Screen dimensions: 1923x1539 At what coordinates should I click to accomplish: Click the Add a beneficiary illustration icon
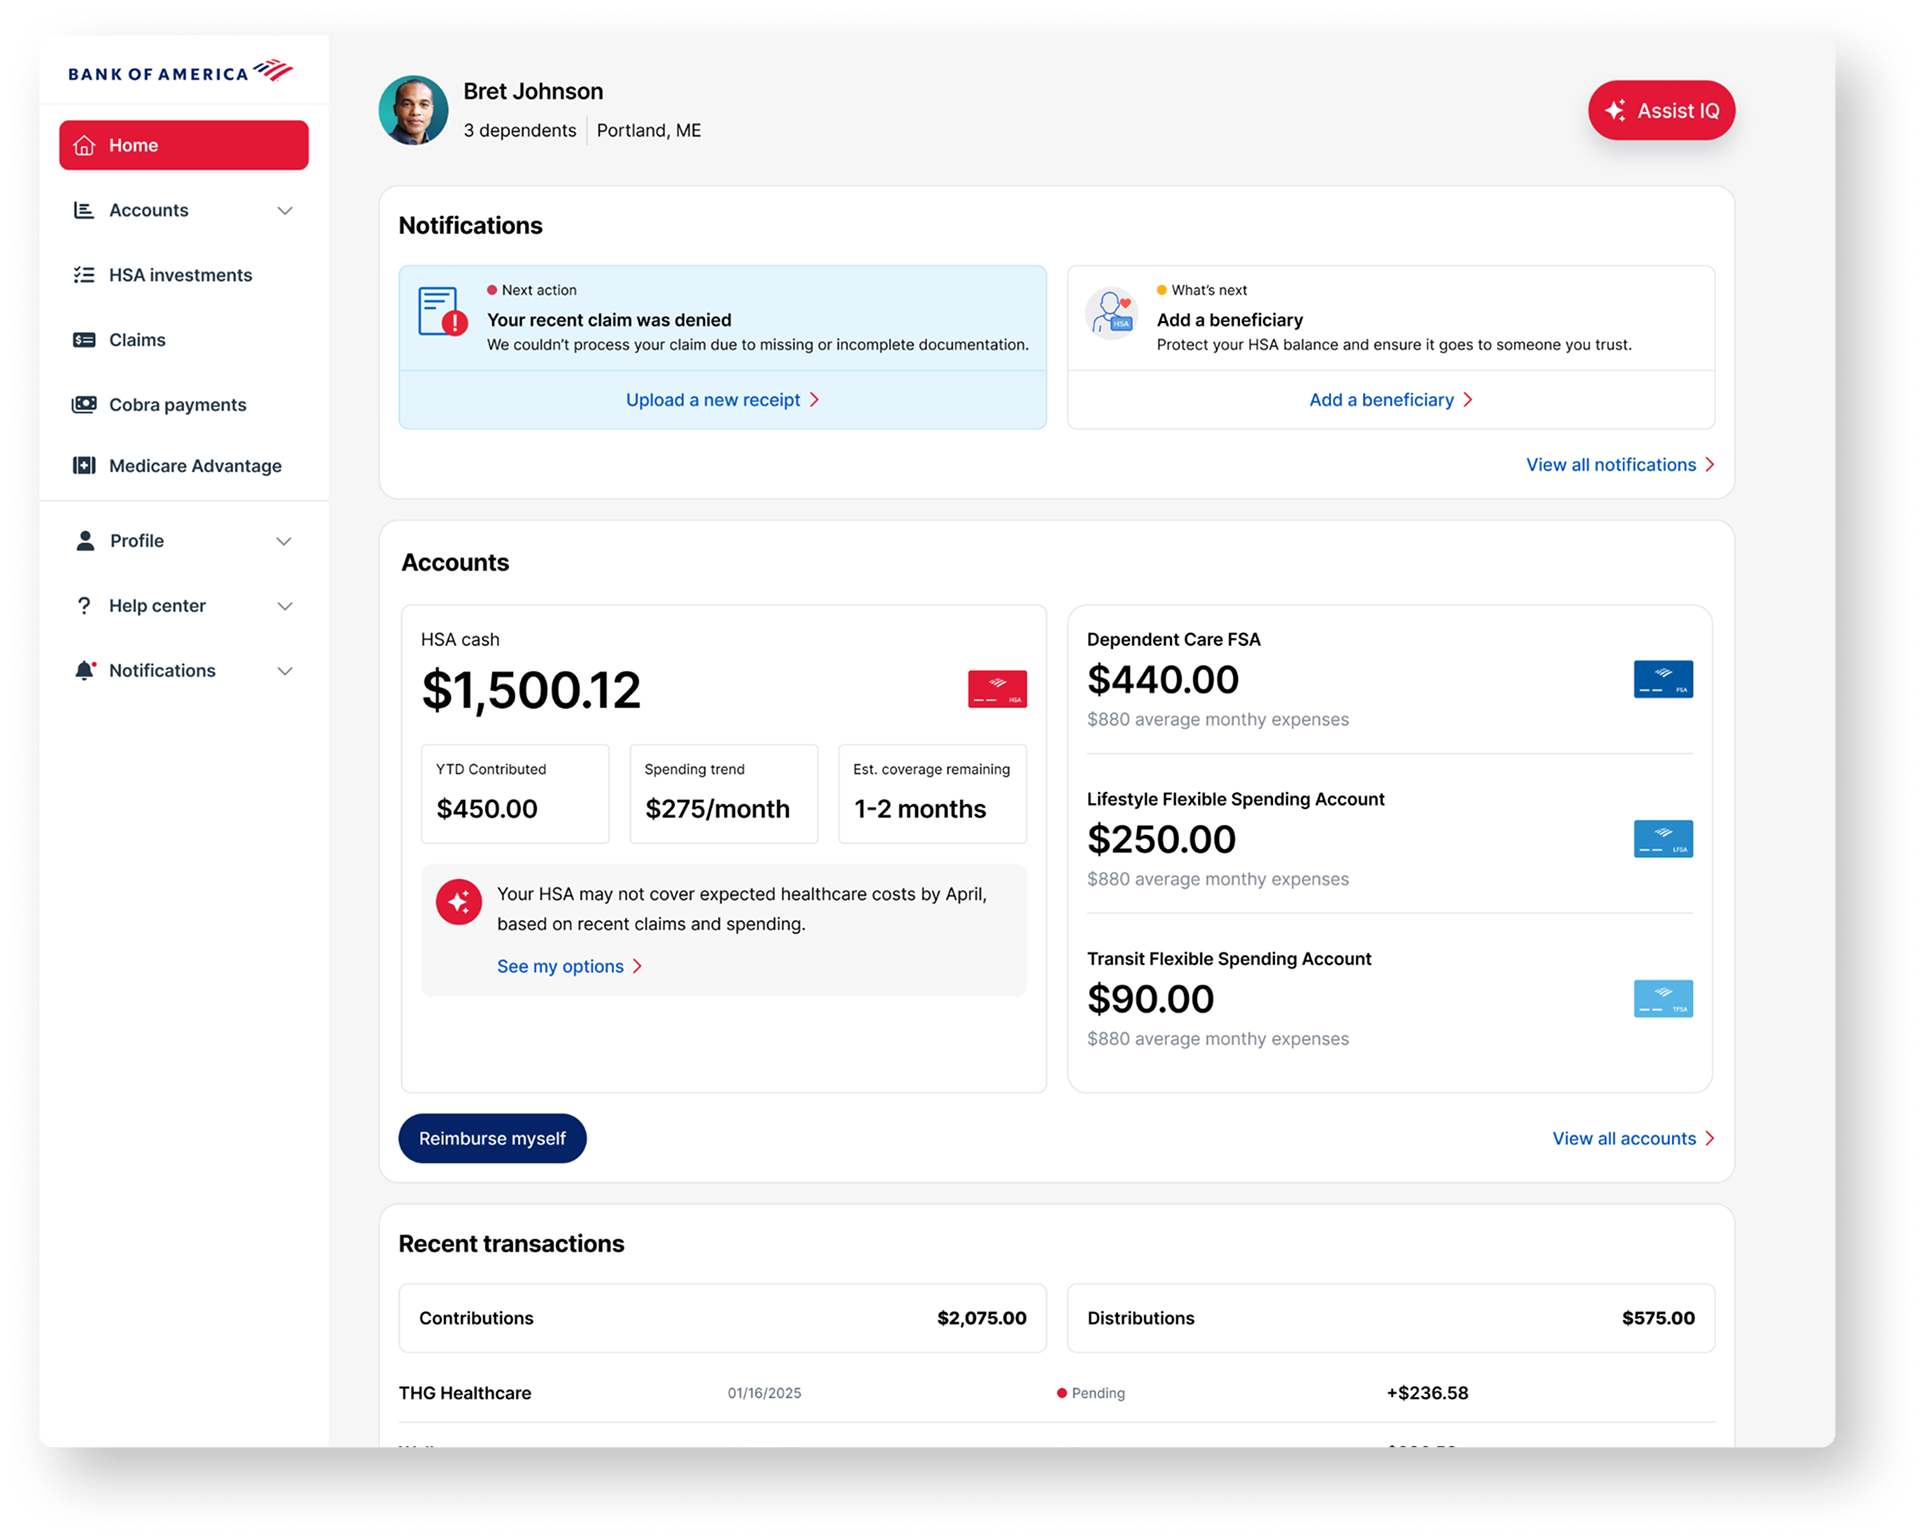(1110, 313)
